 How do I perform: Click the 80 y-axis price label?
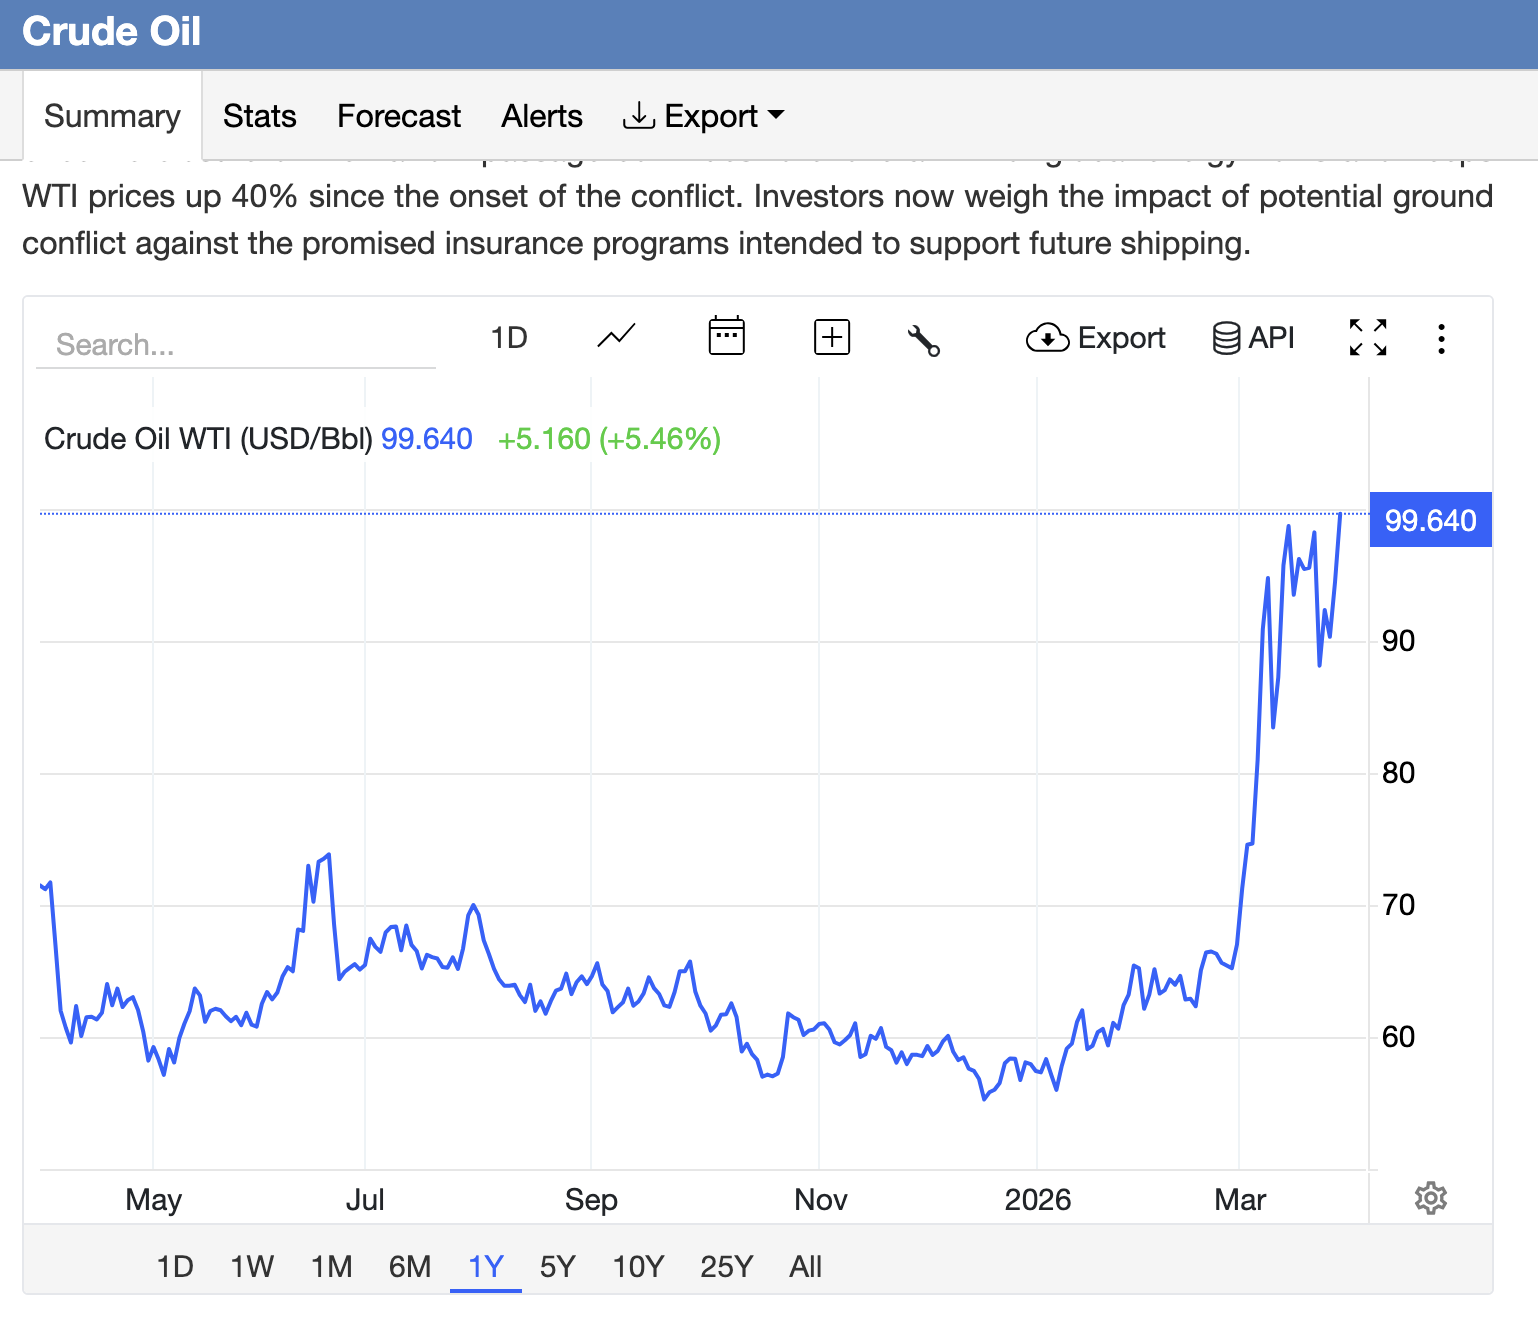tap(1398, 773)
